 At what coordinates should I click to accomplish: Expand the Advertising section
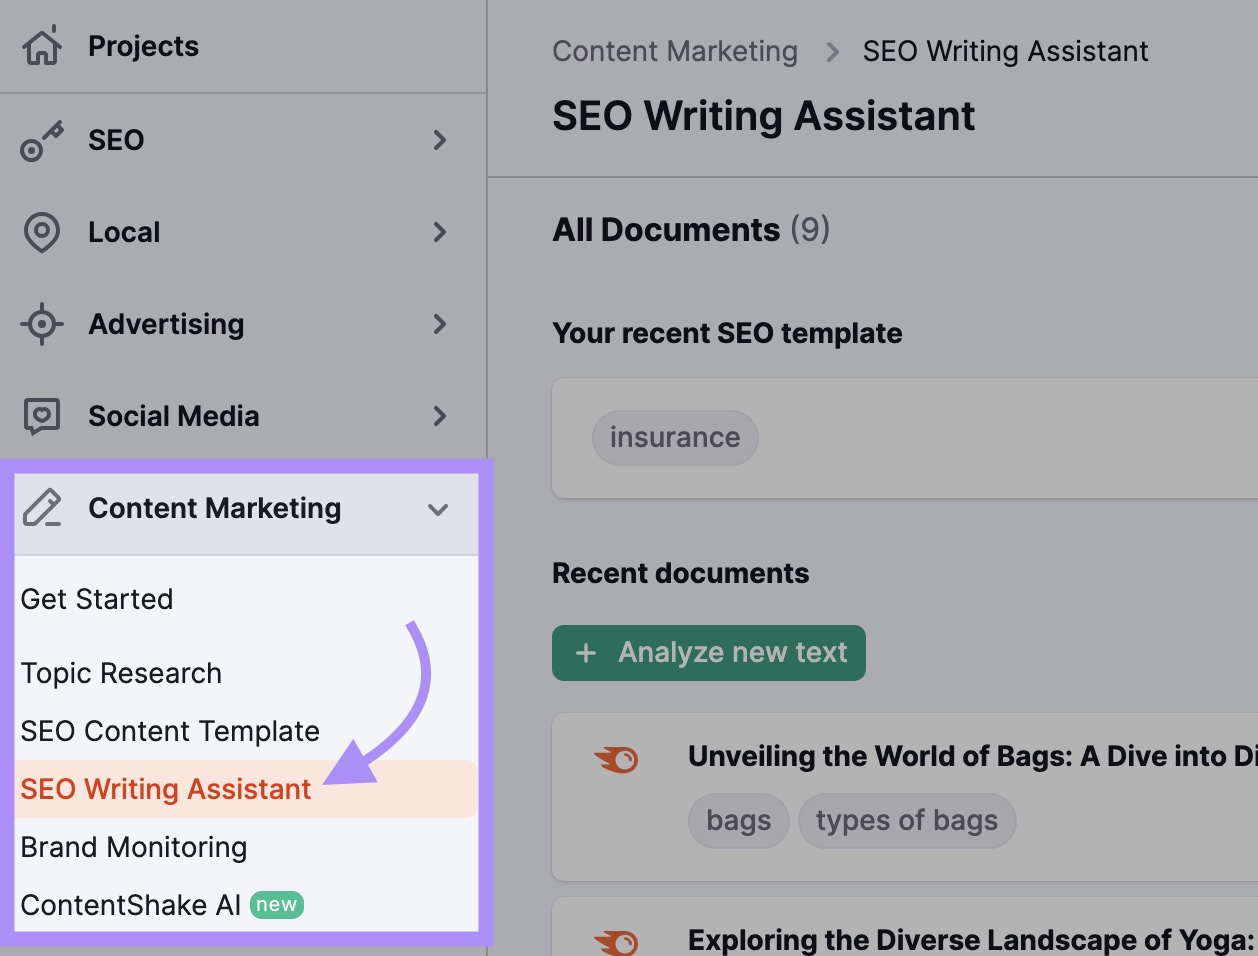[x=440, y=324]
